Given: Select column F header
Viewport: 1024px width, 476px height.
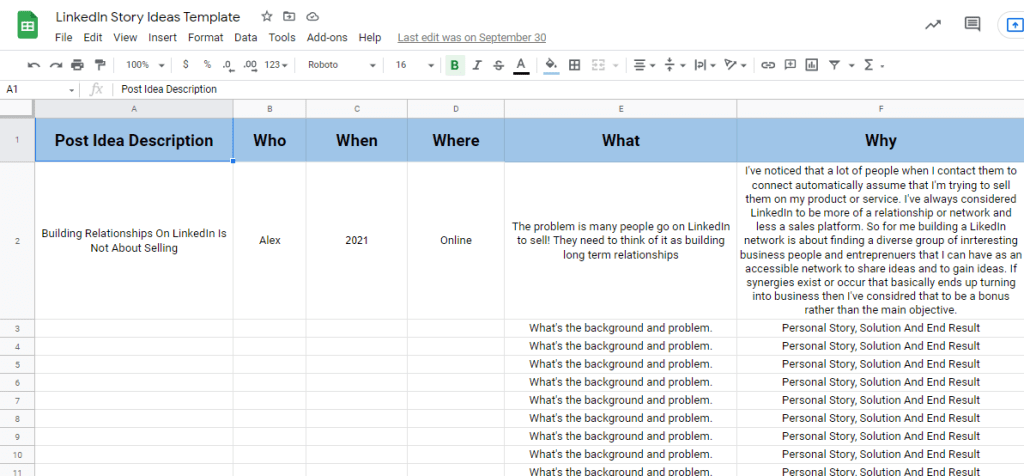Looking at the screenshot, I should coord(880,109).
